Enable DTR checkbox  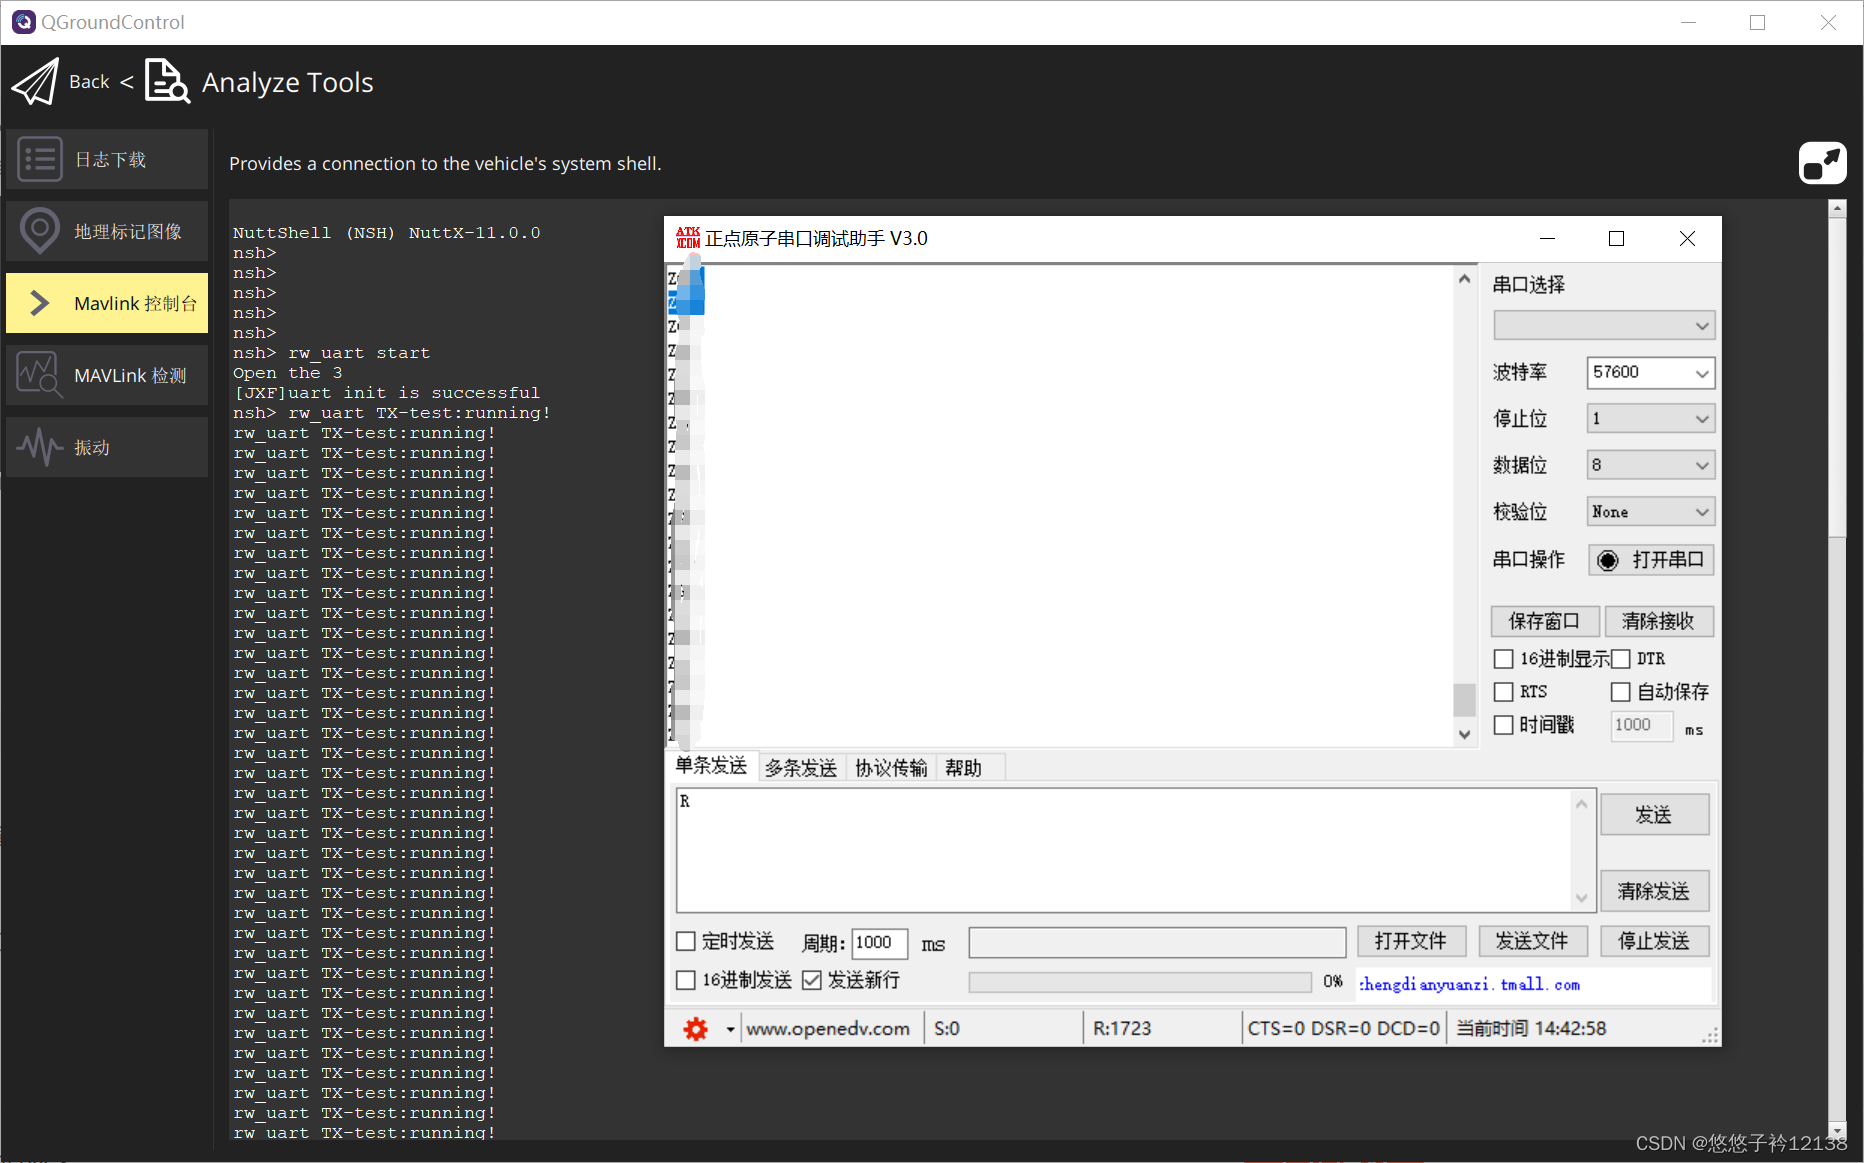point(1621,659)
